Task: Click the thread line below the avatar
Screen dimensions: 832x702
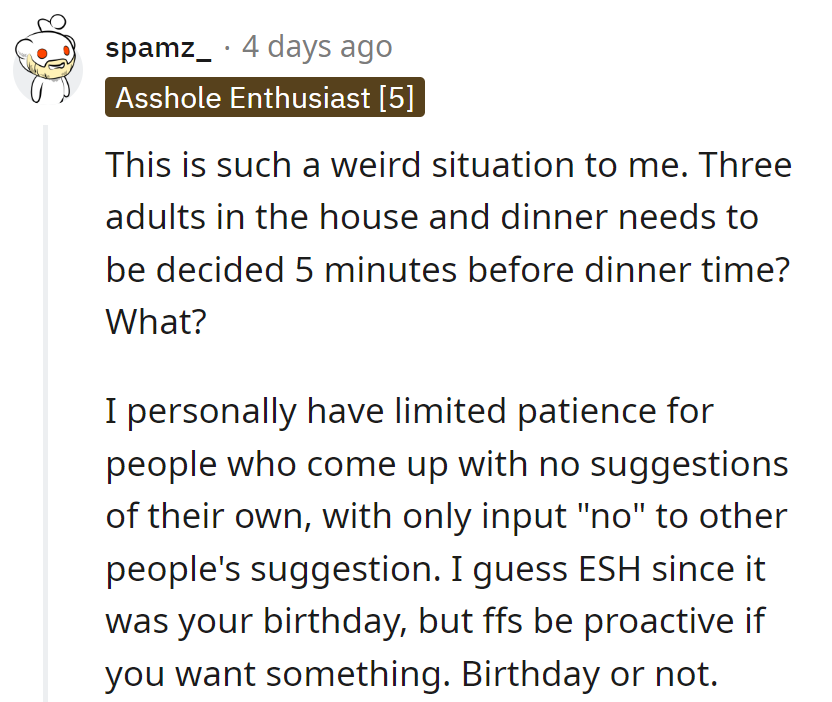Action: [x=48, y=300]
